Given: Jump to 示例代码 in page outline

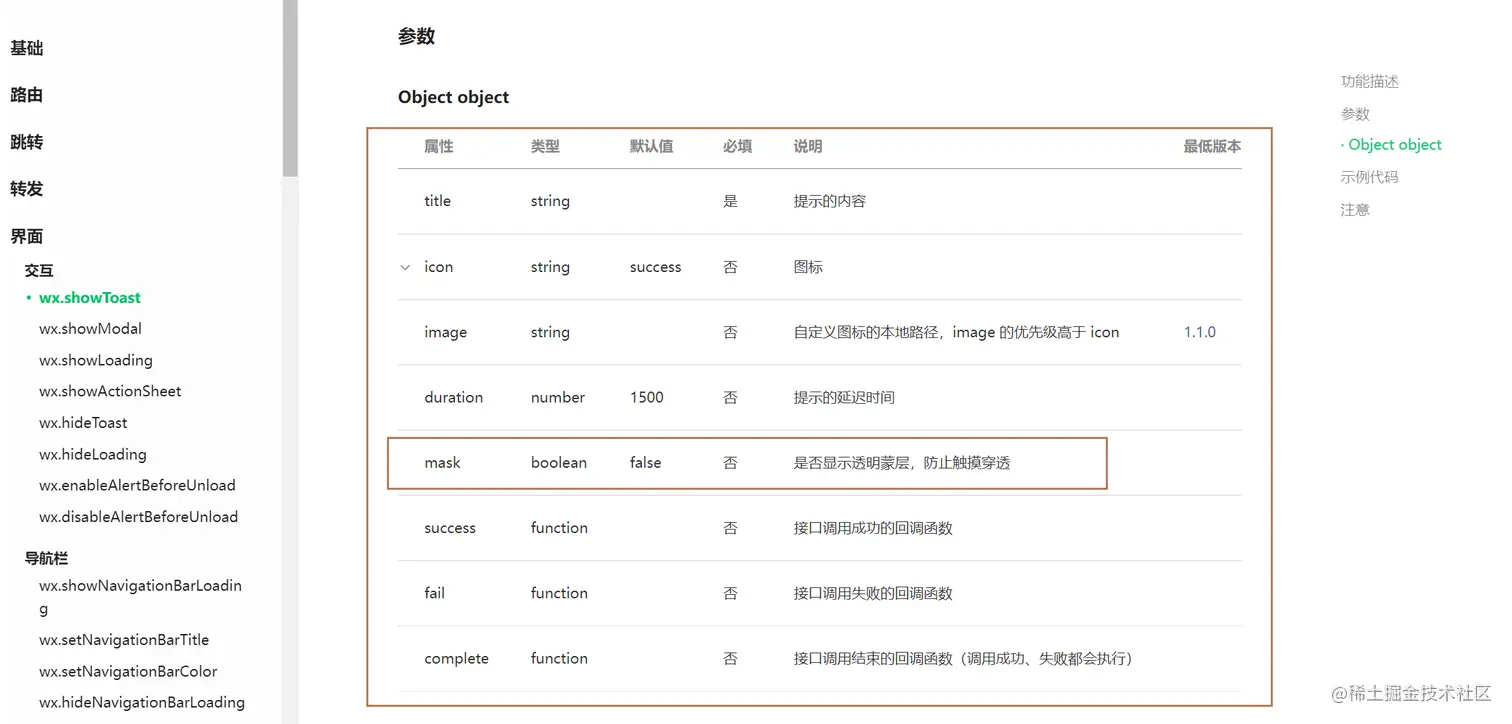Looking at the screenshot, I should (1370, 177).
